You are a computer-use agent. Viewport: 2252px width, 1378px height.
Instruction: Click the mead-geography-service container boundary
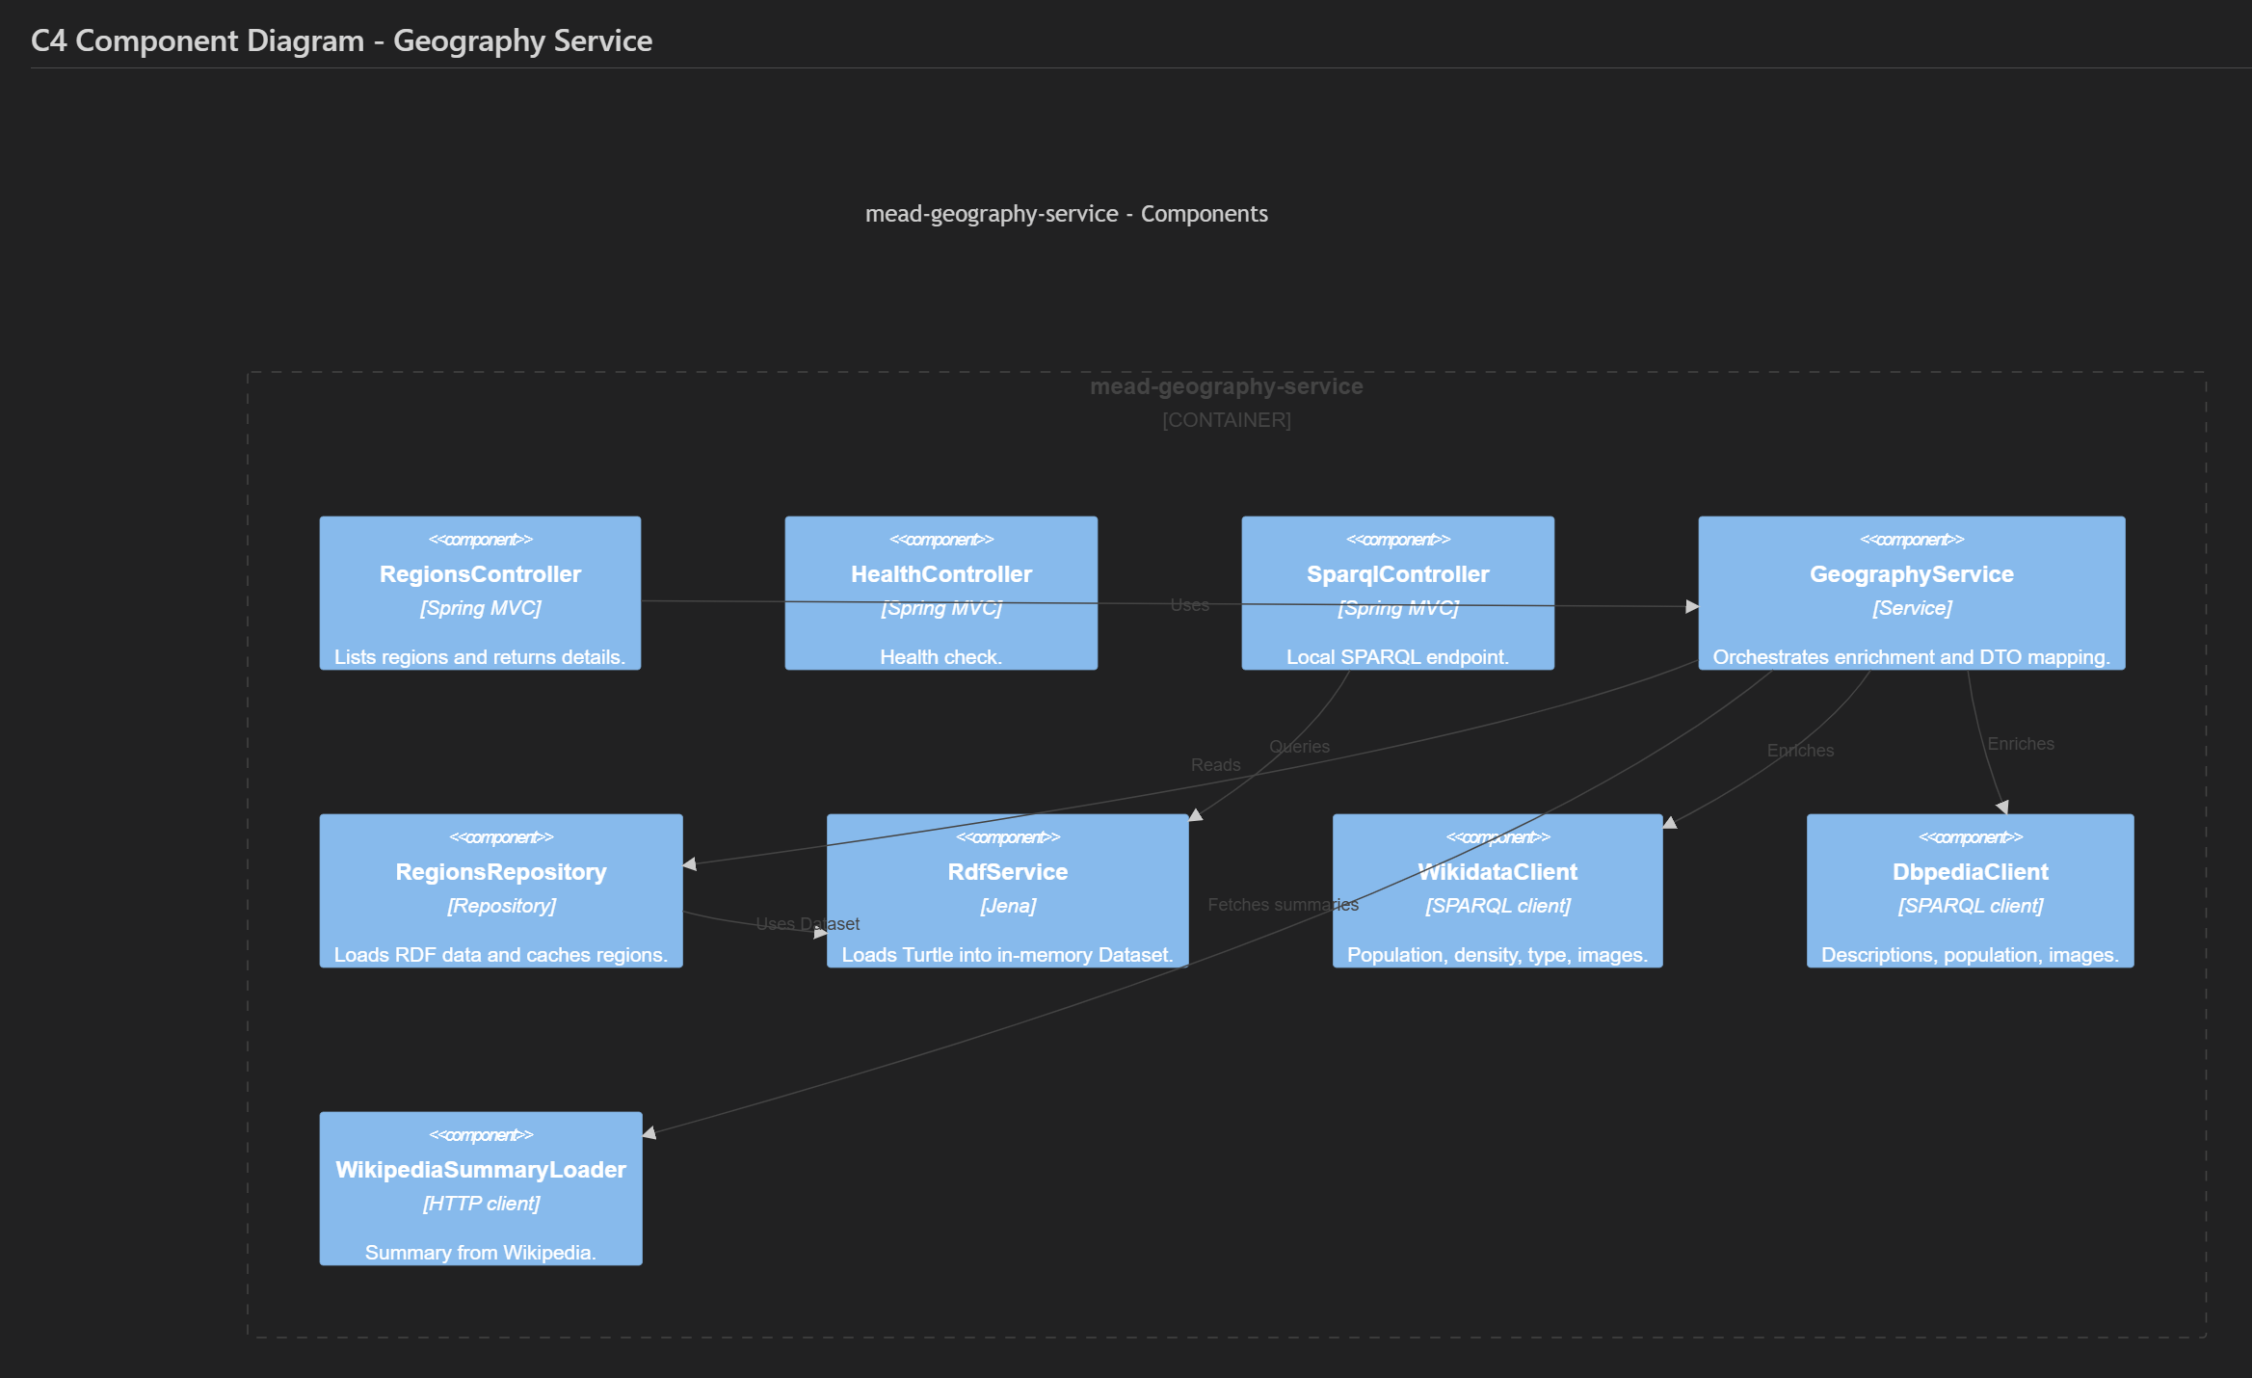coord(1225,386)
